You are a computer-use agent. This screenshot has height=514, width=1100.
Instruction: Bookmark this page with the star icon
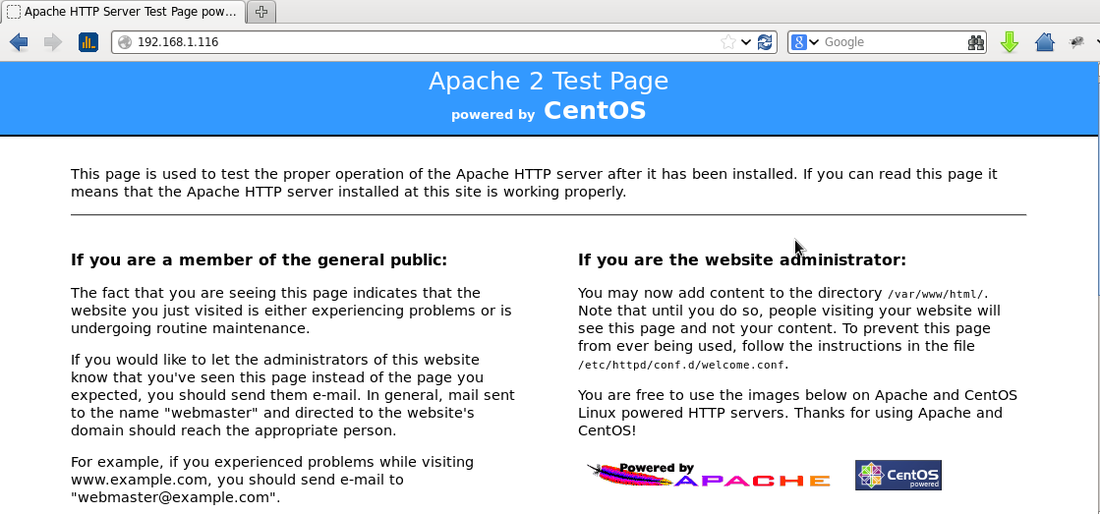pos(728,42)
